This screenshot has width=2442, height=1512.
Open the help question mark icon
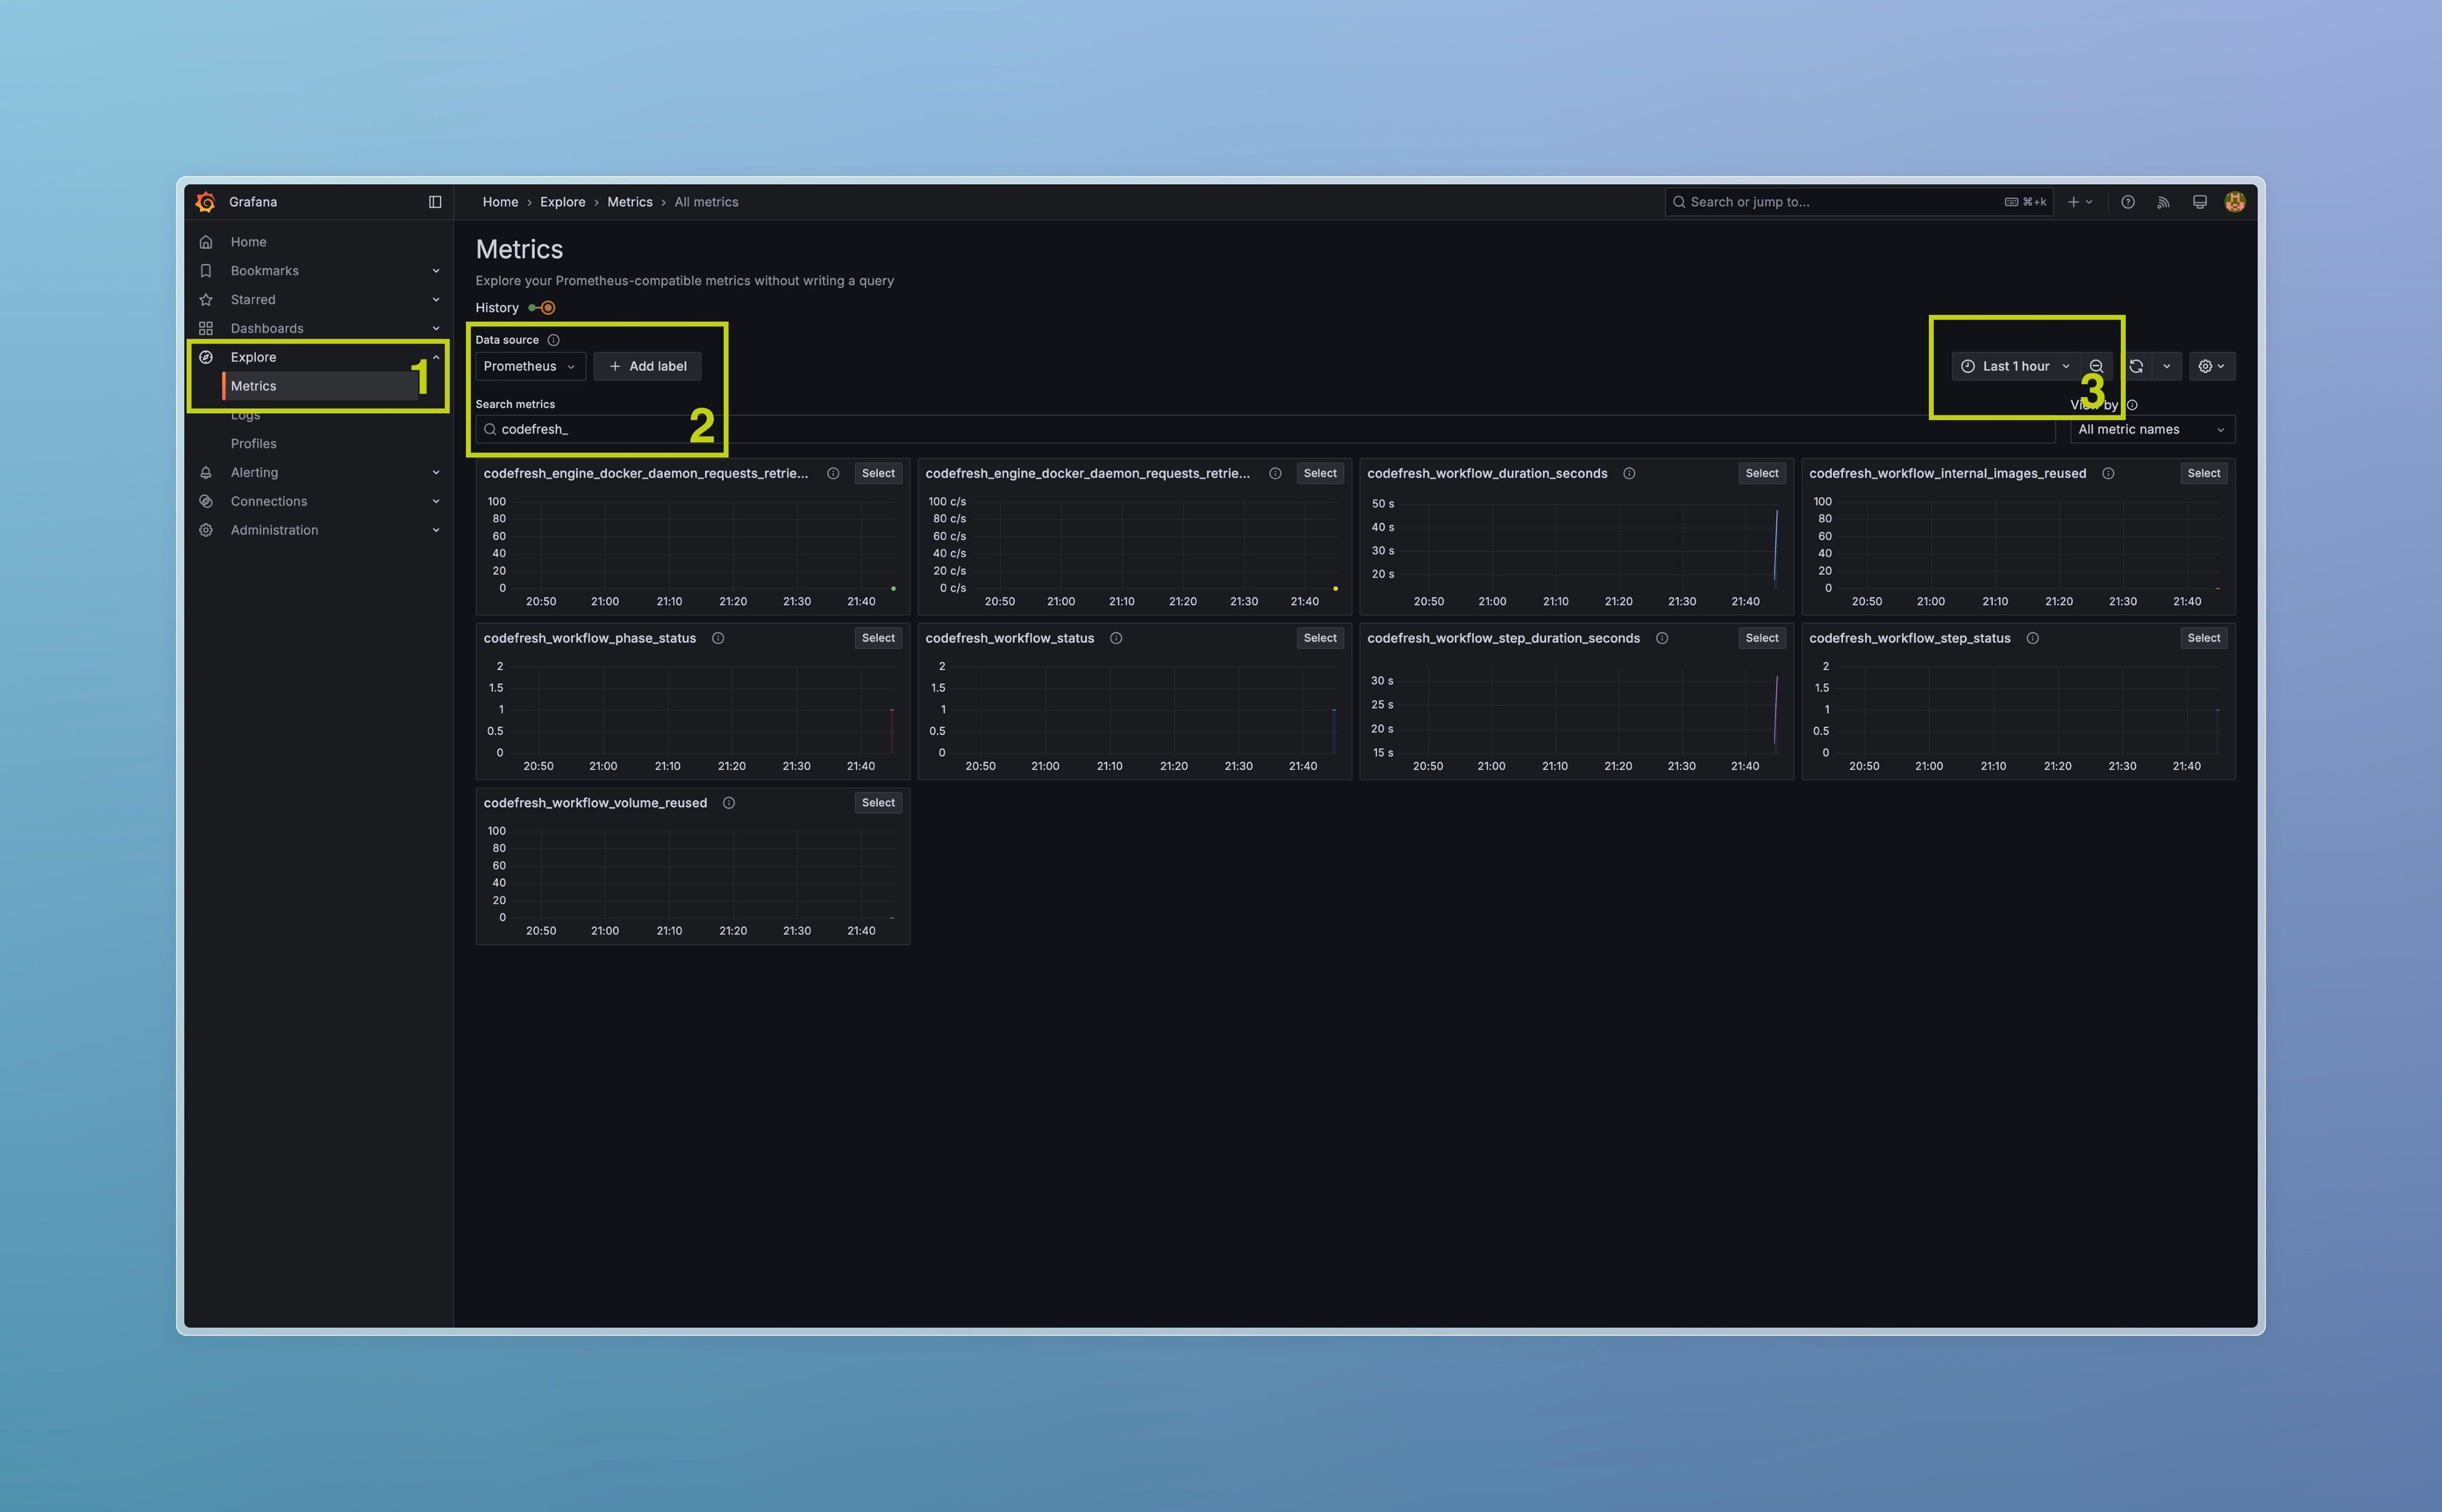(x=2128, y=202)
